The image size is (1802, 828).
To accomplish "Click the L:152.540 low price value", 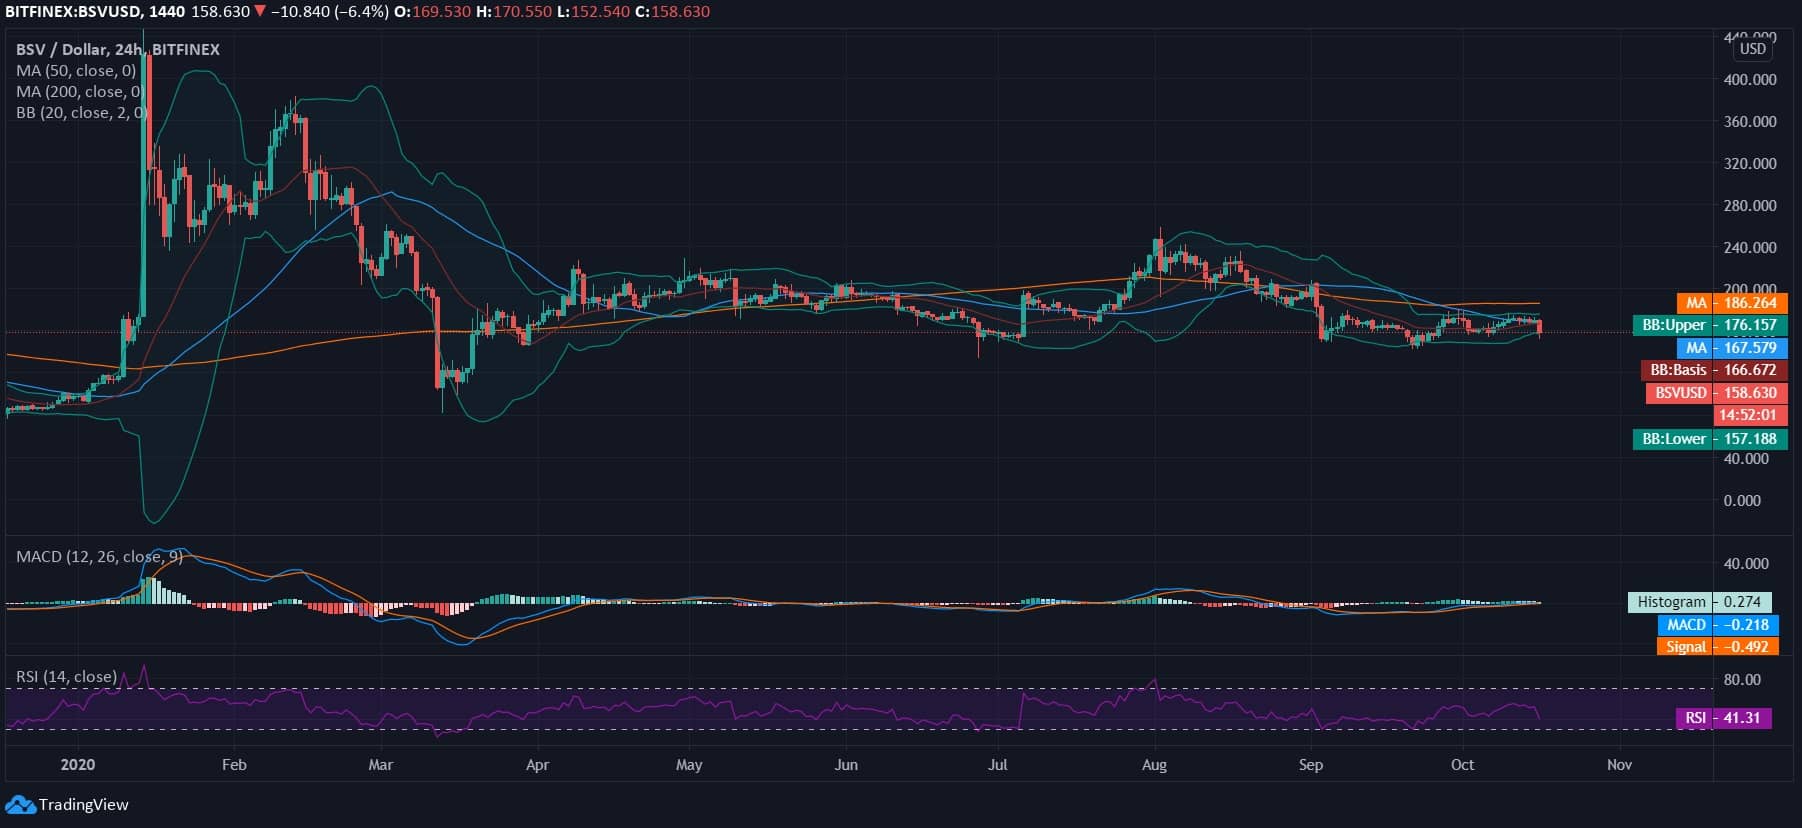I will coord(592,12).
